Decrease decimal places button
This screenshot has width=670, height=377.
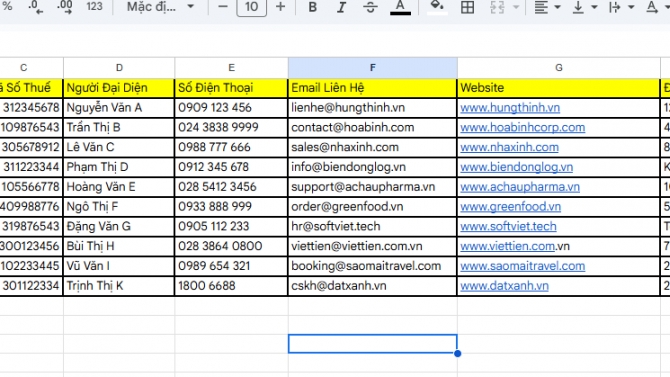click(35, 6)
